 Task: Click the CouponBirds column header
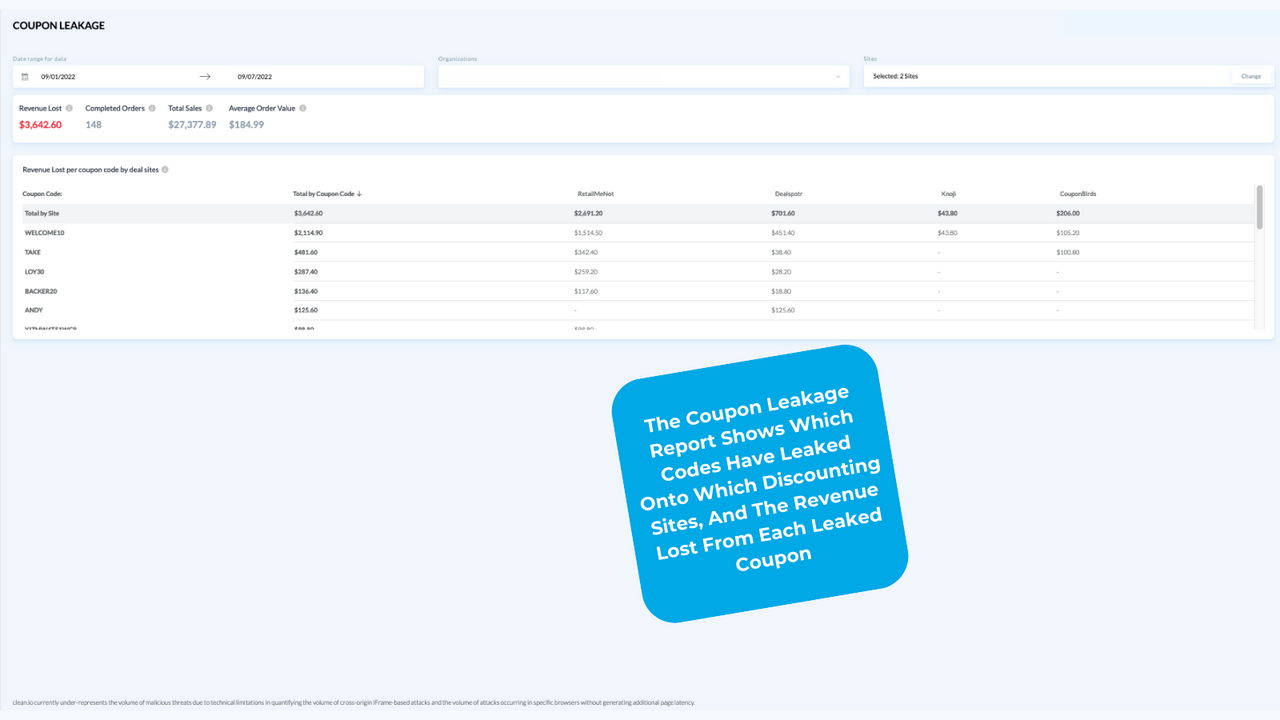click(x=1078, y=194)
